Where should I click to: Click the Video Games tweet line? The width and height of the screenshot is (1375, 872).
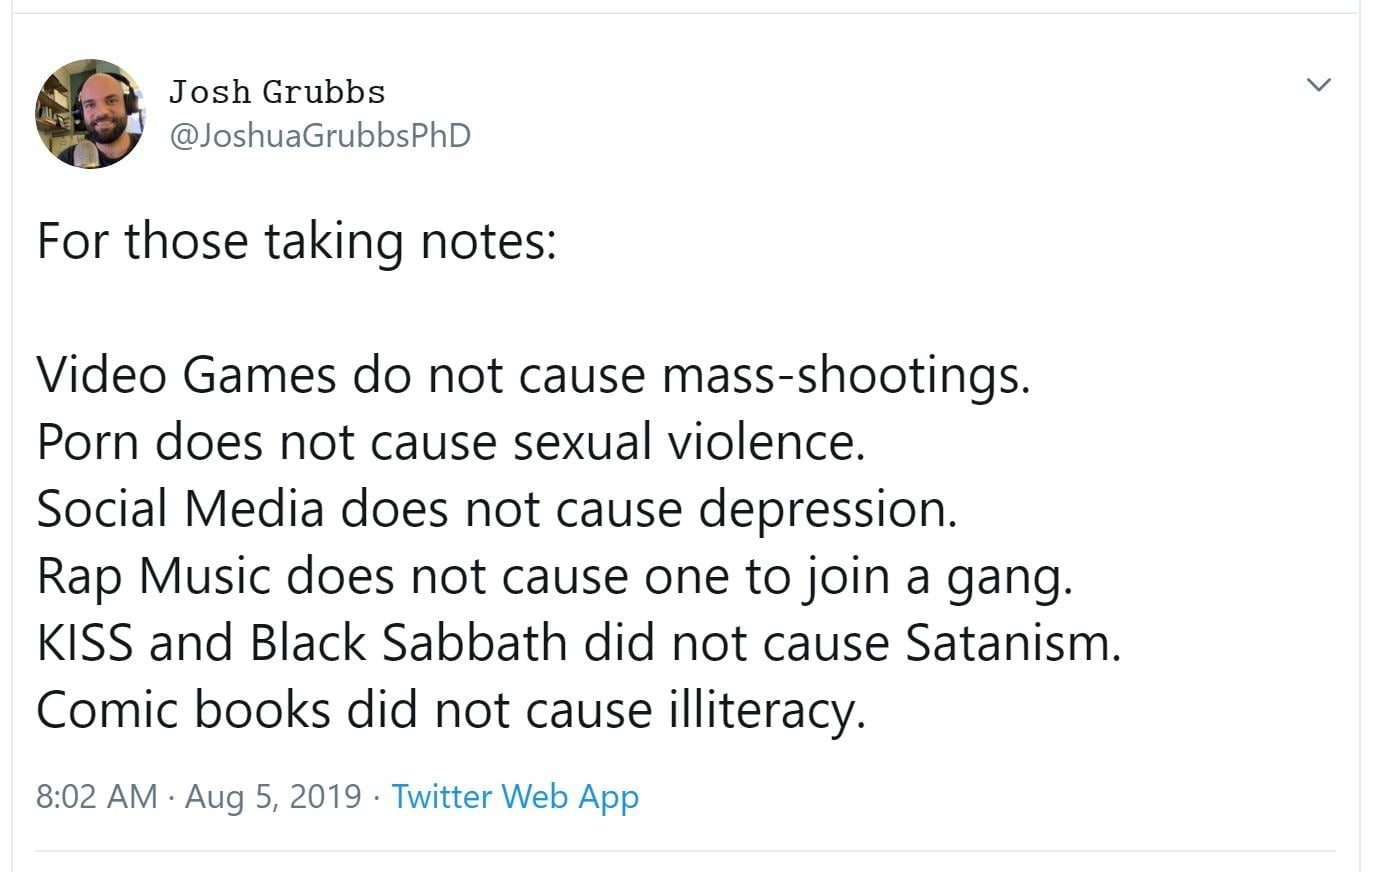coord(532,375)
